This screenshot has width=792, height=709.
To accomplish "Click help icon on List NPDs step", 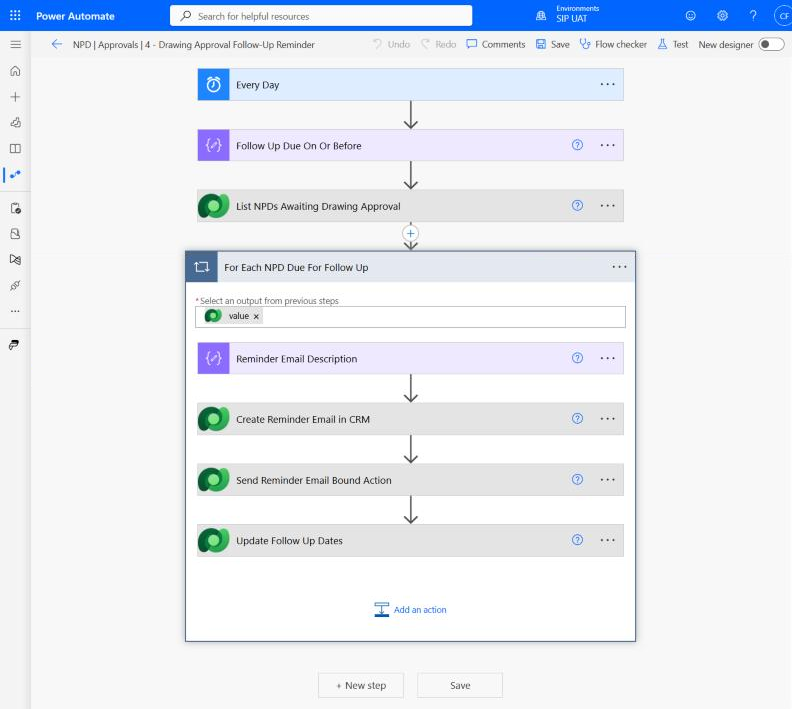I will pos(577,206).
